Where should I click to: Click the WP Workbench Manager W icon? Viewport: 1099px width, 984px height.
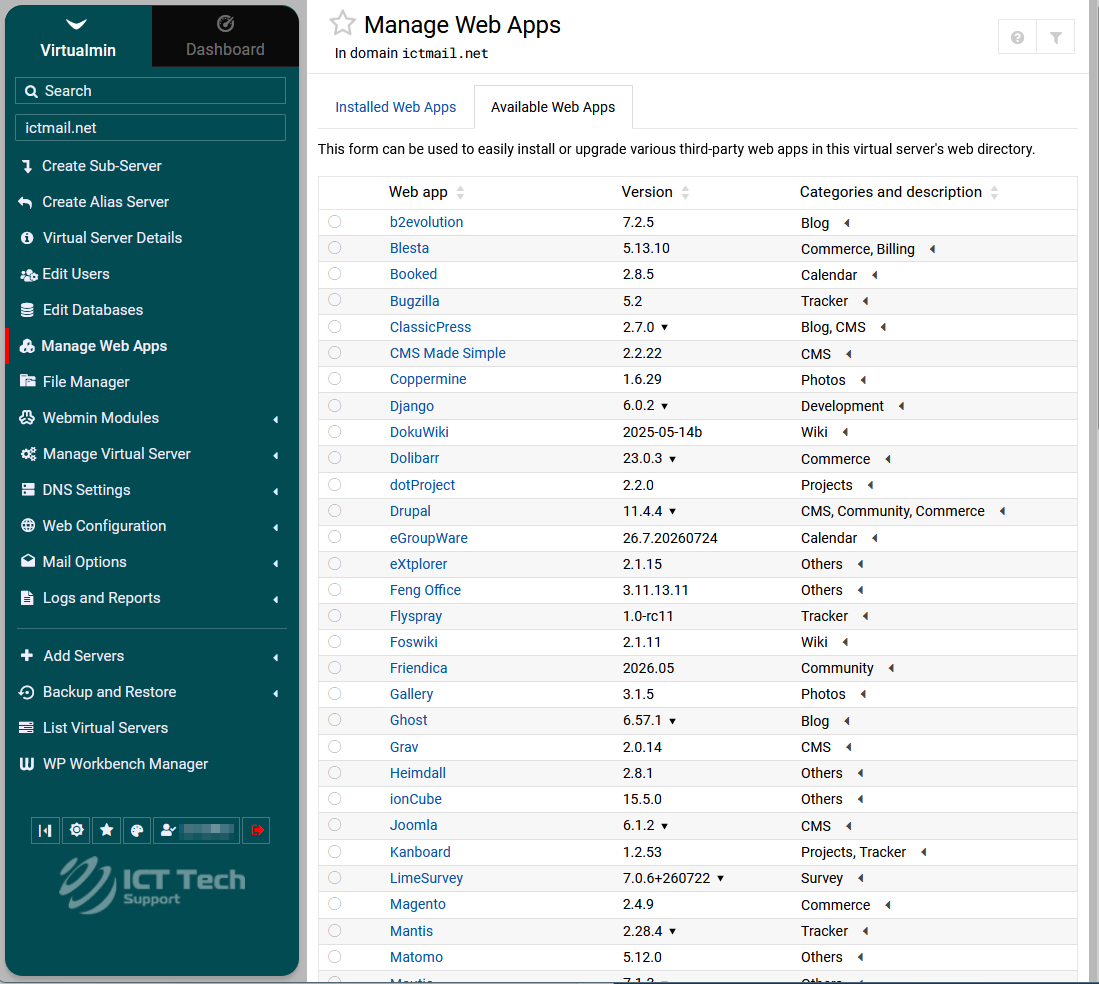point(27,764)
